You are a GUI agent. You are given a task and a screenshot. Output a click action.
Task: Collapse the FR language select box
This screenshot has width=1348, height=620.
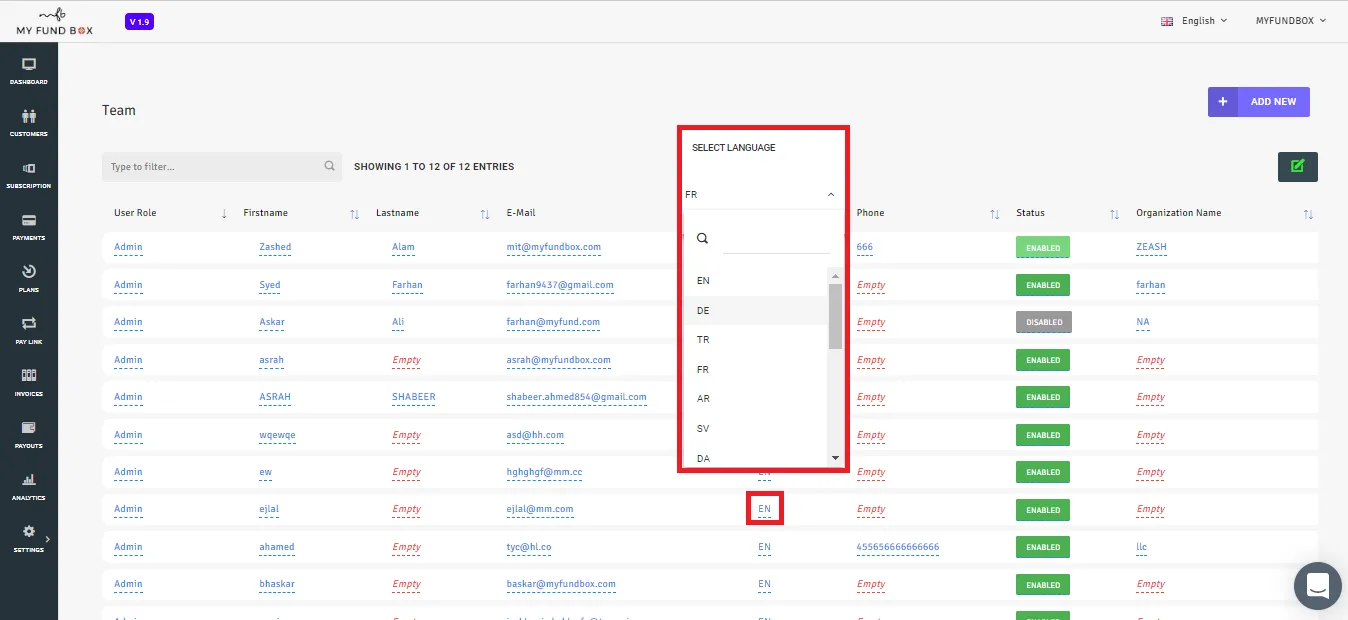[x=761, y=195]
